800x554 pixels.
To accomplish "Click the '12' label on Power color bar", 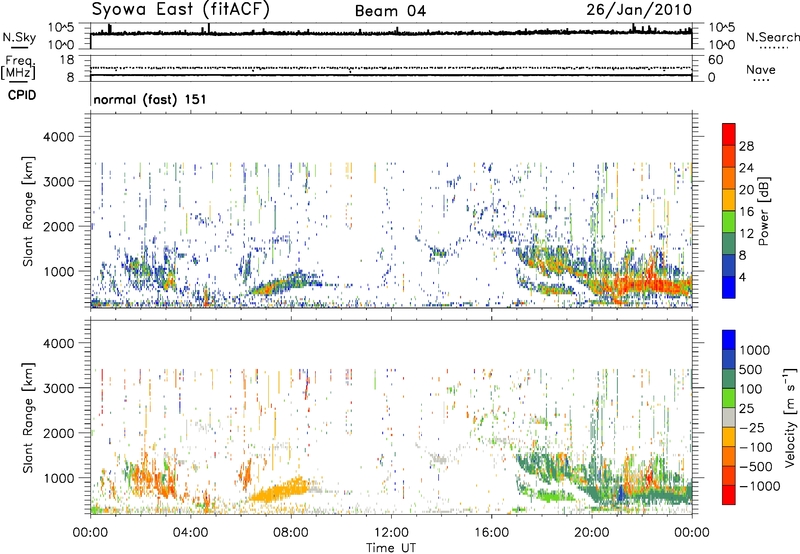I will tap(746, 234).
